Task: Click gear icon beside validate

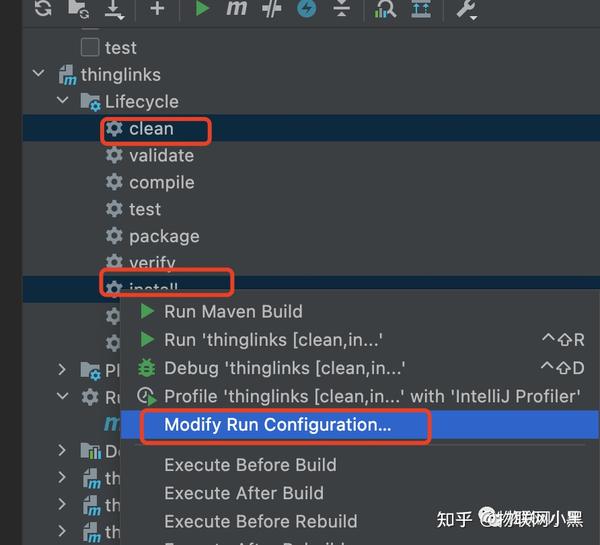Action: 114,155
